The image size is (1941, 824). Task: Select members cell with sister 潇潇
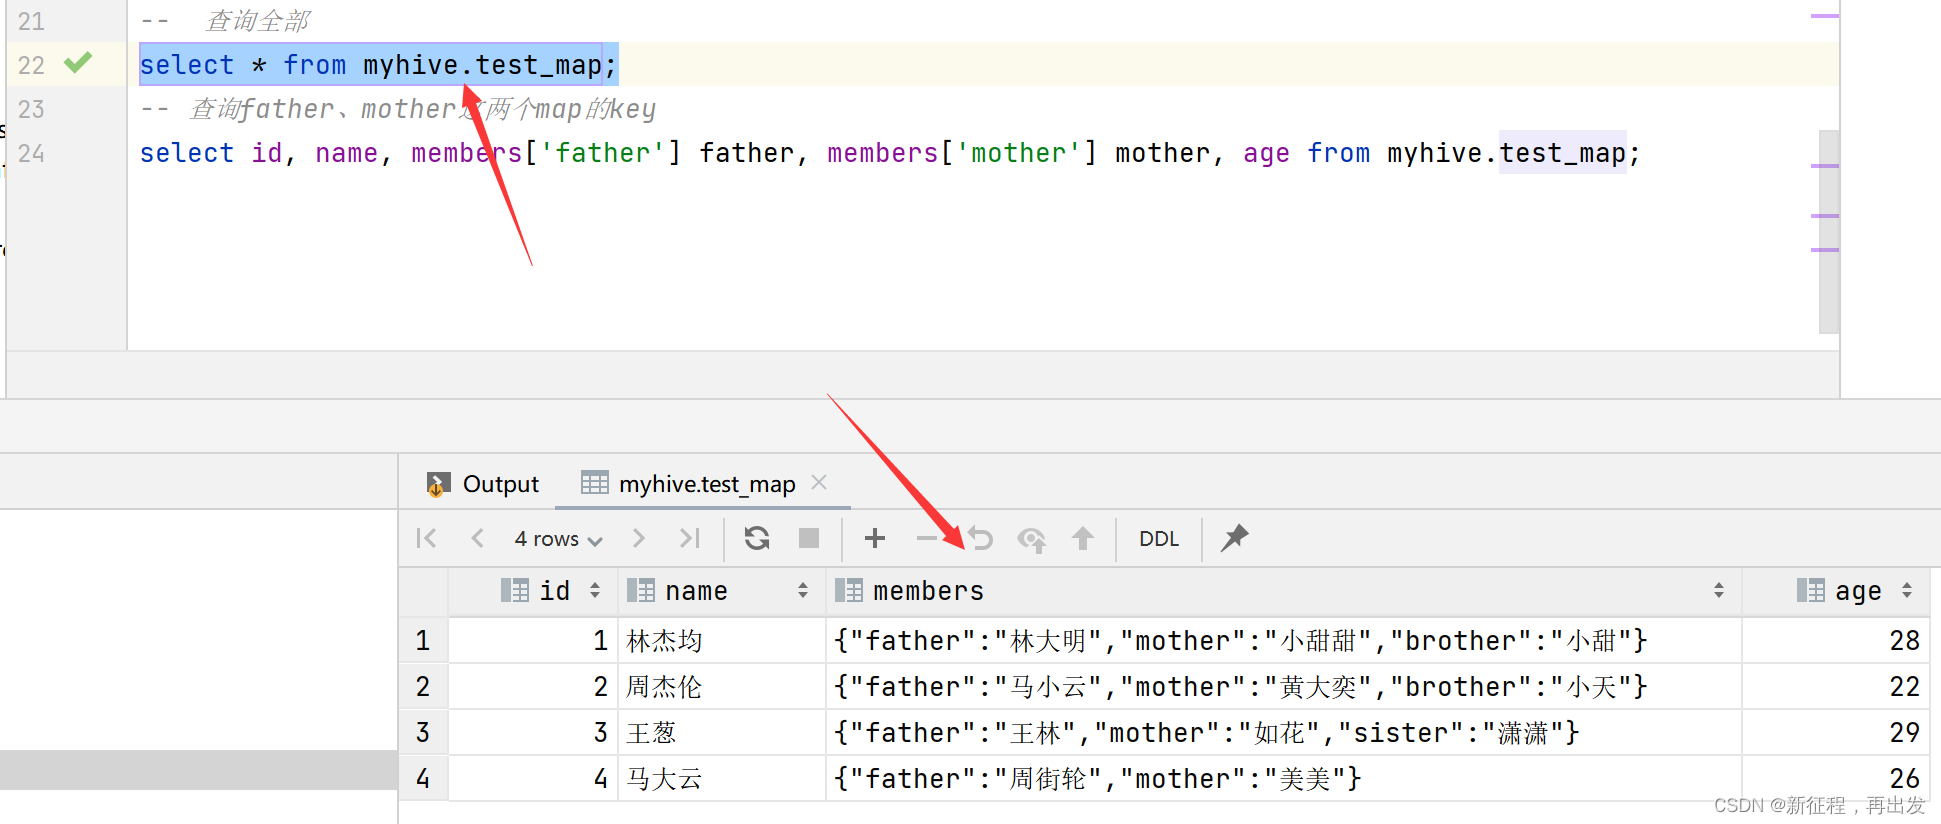(x=1284, y=732)
